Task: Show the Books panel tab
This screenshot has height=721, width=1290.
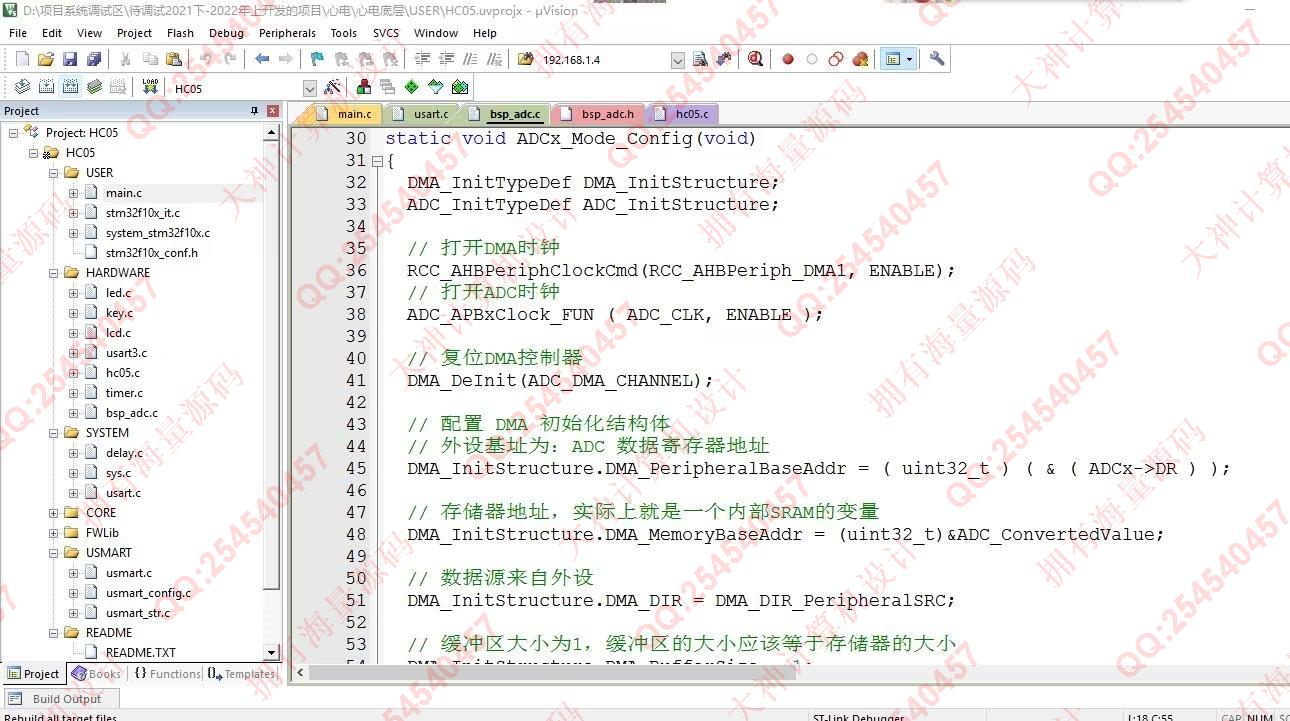Action: pyautogui.click(x=97, y=674)
